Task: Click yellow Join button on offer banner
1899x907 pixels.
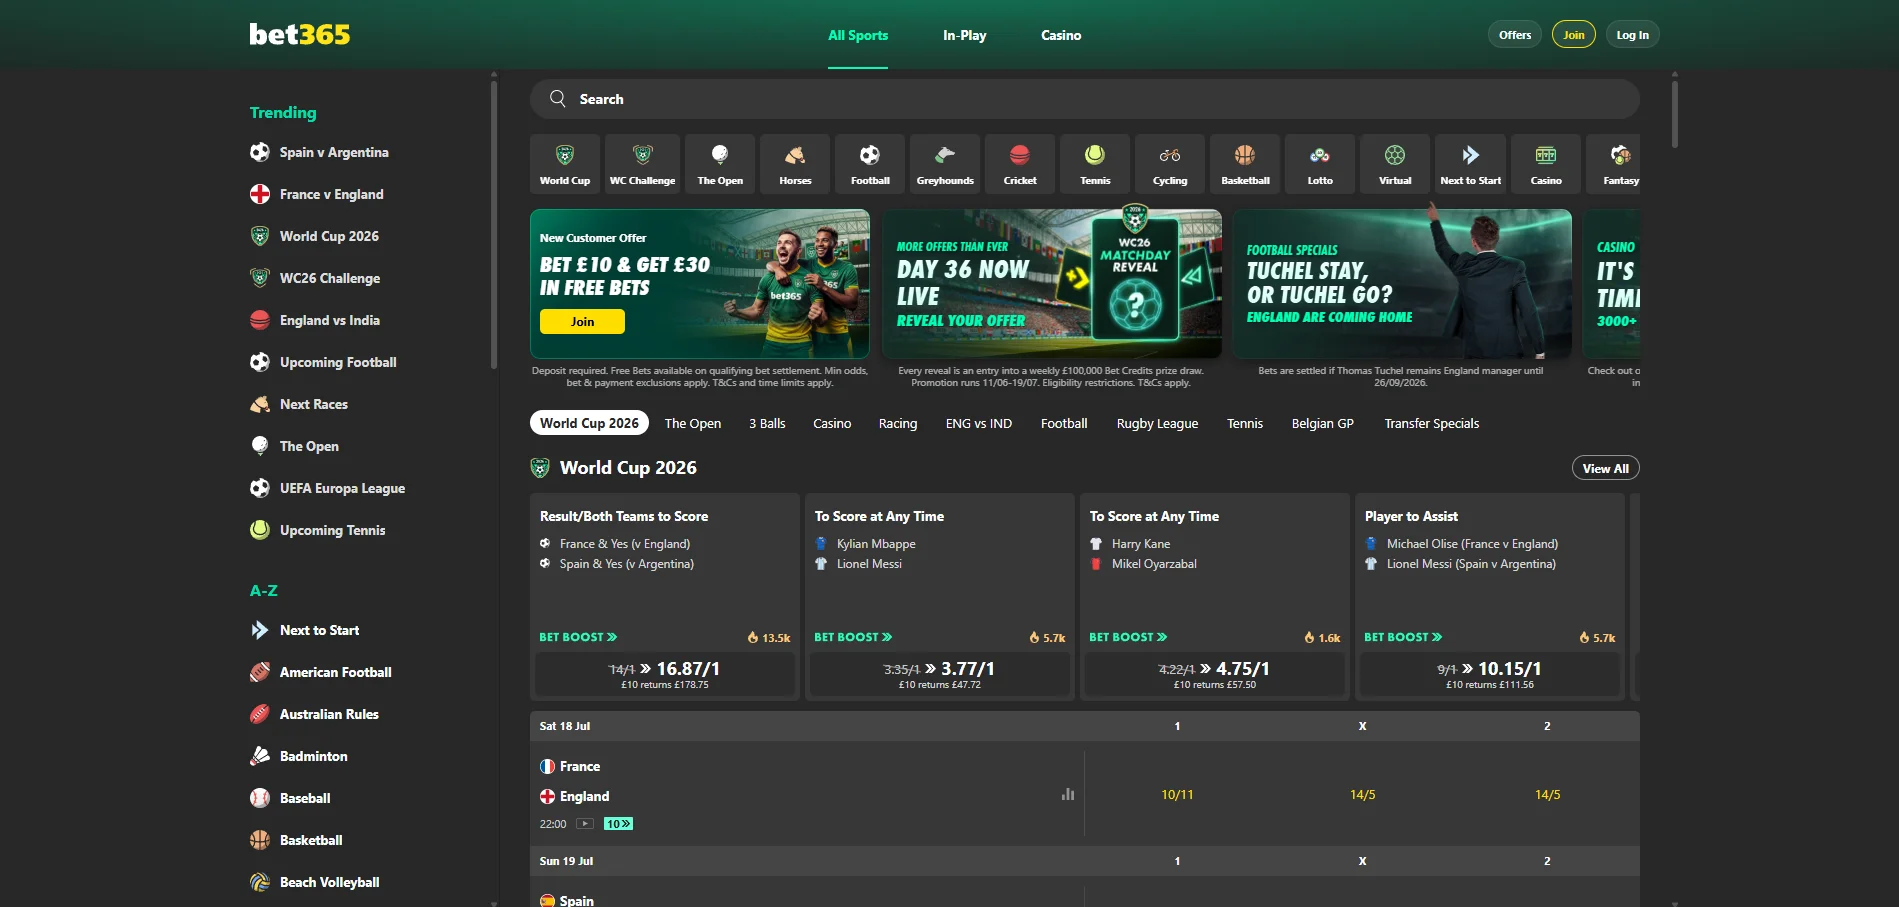Action: pyautogui.click(x=582, y=321)
